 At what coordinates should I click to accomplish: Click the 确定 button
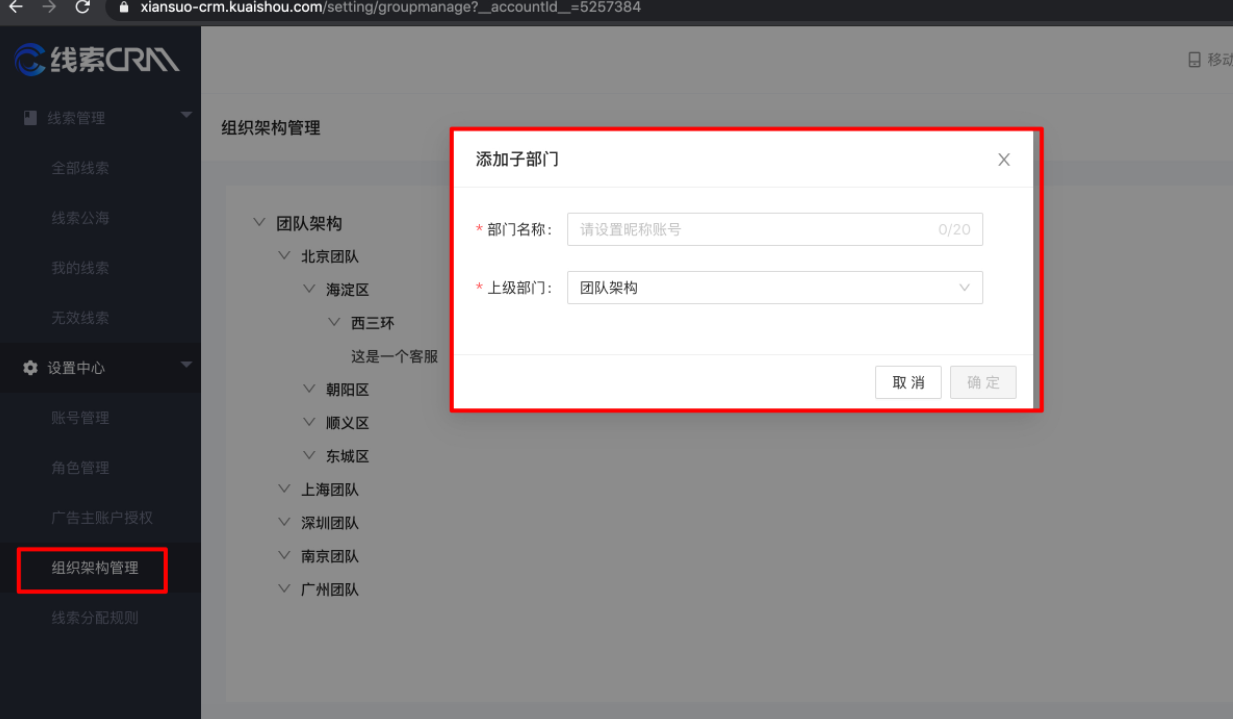pos(983,382)
